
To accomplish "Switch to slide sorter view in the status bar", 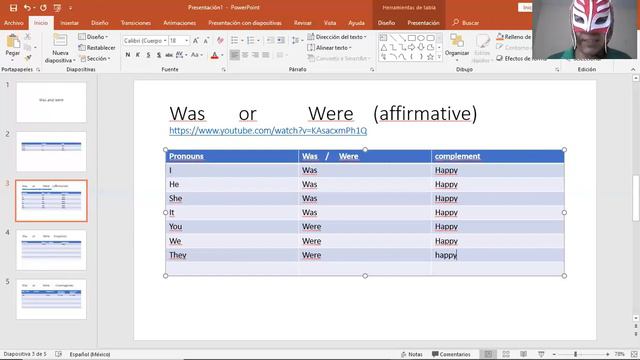I will pyautogui.click(x=506, y=354).
